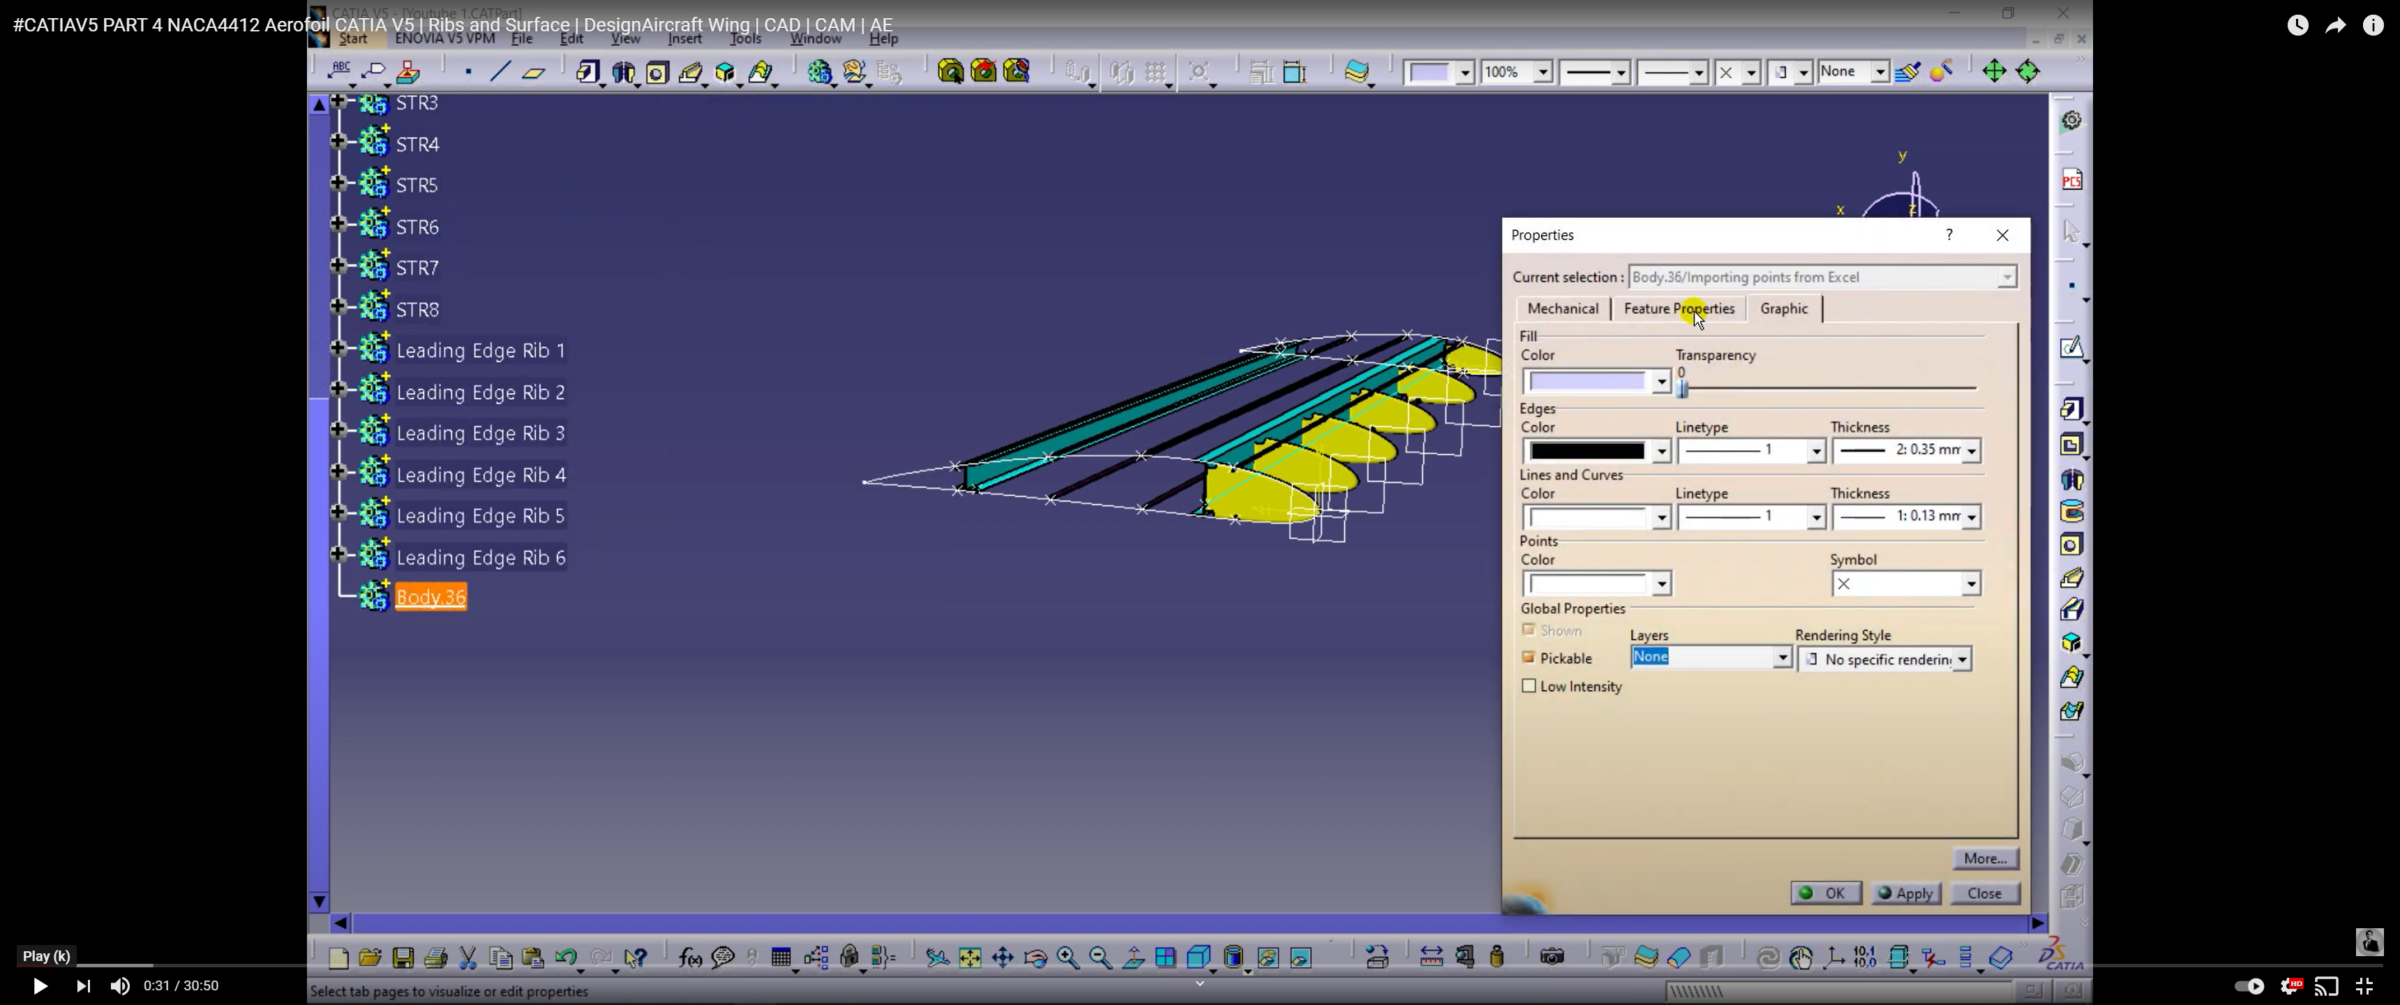
Task: Select the Pan tool icon
Action: tap(1003, 958)
